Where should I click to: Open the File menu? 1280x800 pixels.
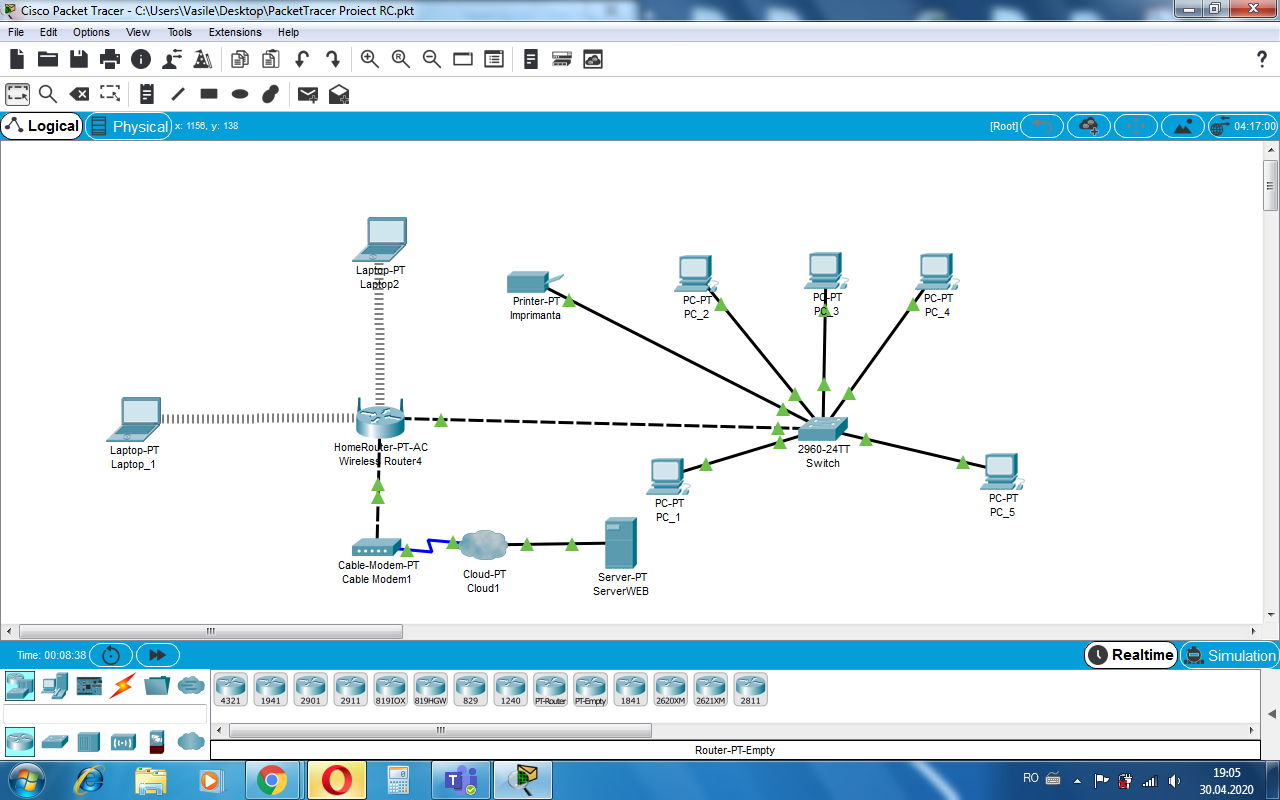16,32
